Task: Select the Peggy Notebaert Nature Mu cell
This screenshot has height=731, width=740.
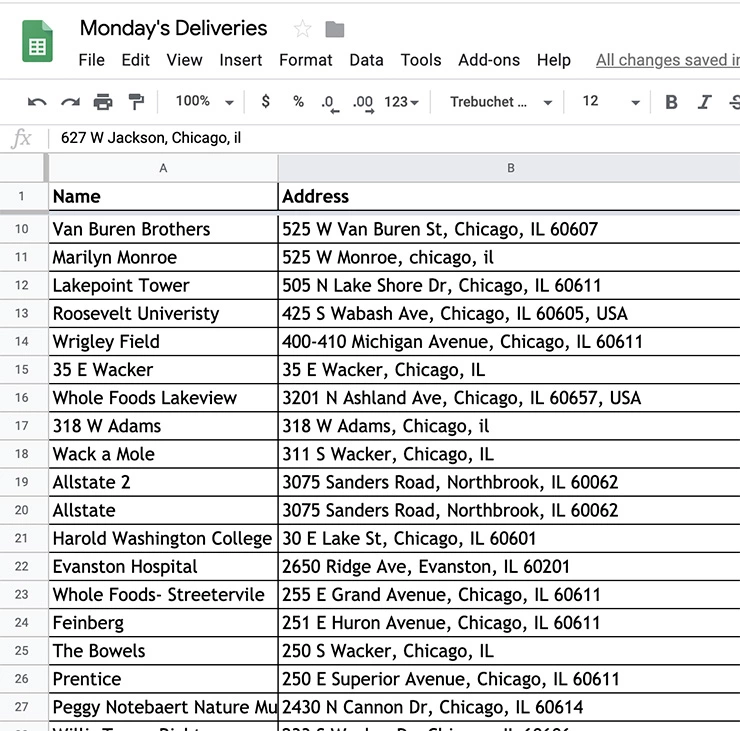Action: [x=163, y=707]
